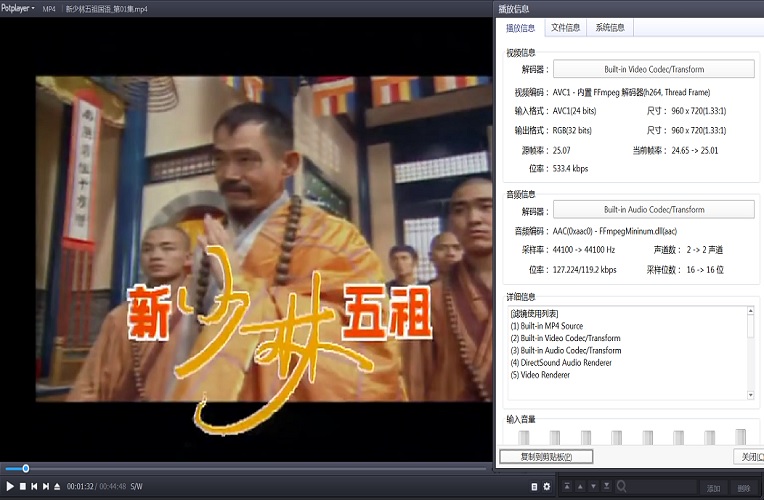
Task: Toggle the S/W decoder indicator
Action: pyautogui.click(x=136, y=486)
